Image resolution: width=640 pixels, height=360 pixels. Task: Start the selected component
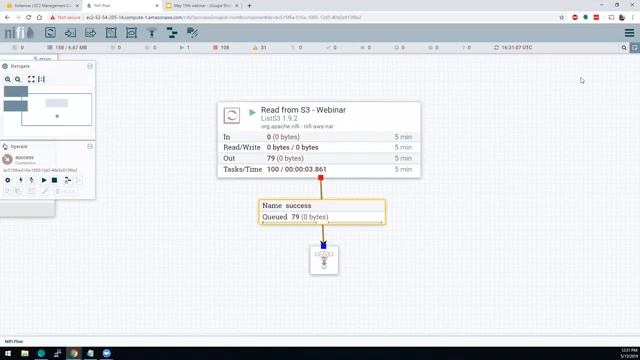click(x=44, y=180)
